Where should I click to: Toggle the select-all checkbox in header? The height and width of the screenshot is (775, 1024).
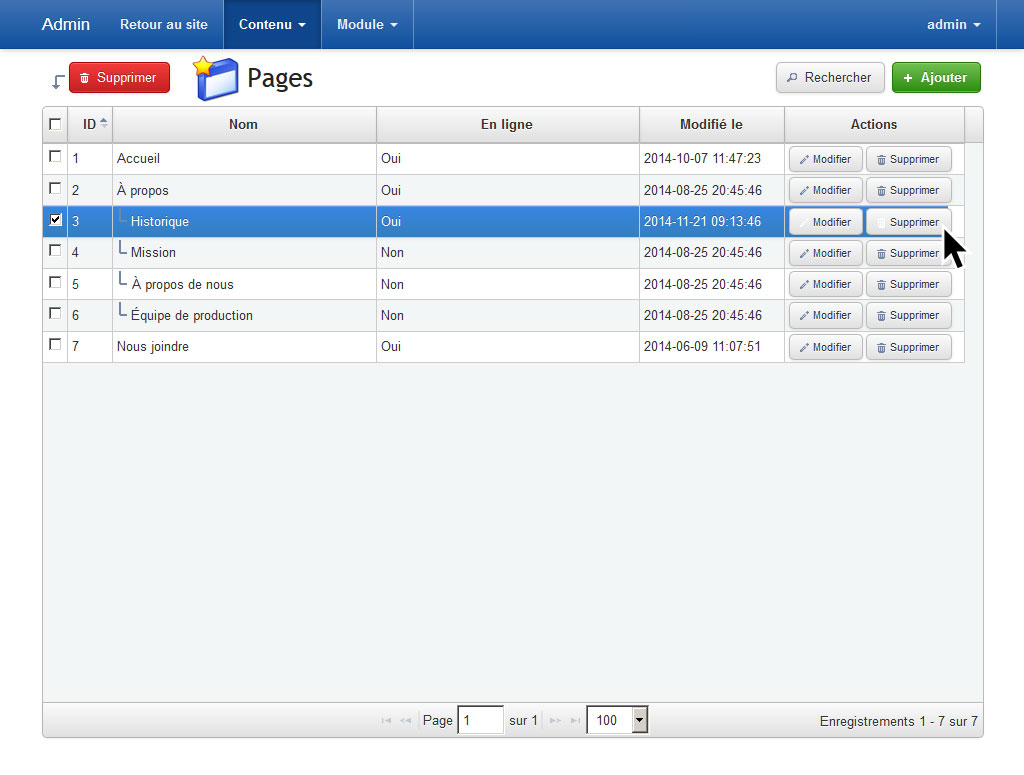[x=55, y=125]
